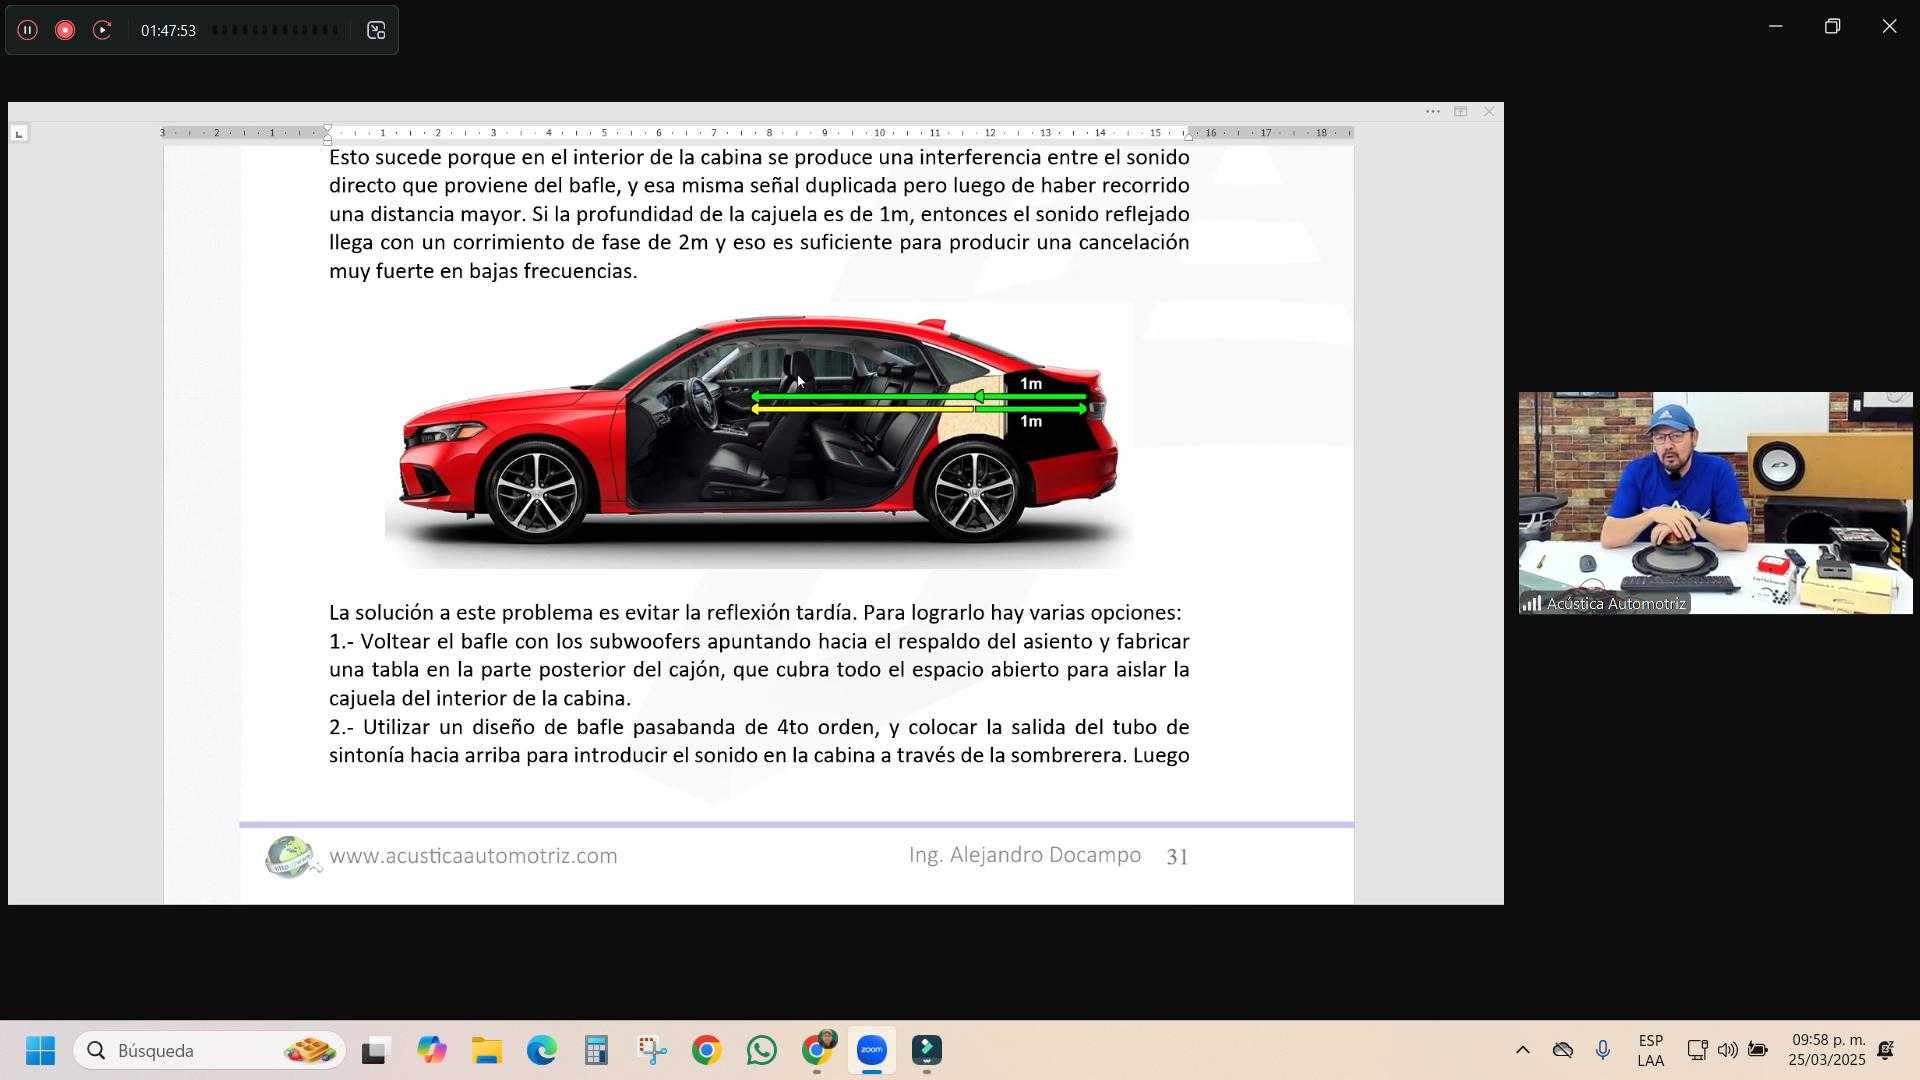Click the tab stop selector on ruler
1920x1080 pixels.
click(19, 133)
